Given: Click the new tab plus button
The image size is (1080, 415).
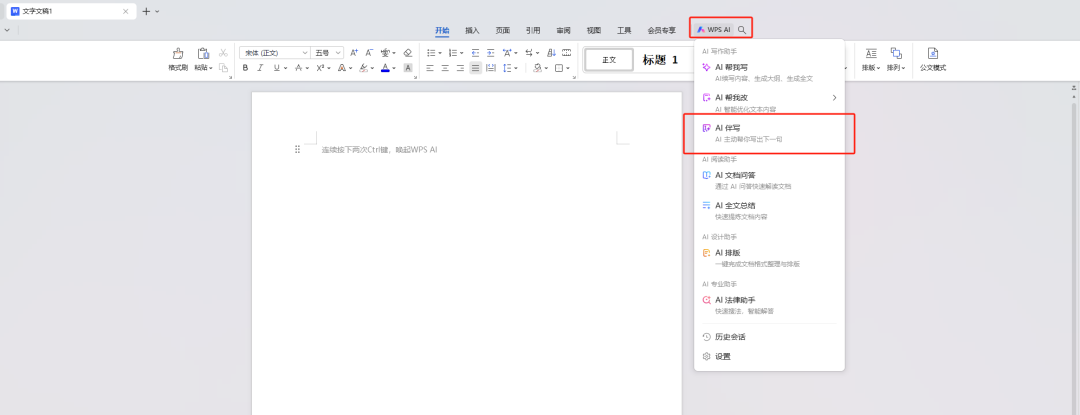Looking at the screenshot, I should (146, 11).
